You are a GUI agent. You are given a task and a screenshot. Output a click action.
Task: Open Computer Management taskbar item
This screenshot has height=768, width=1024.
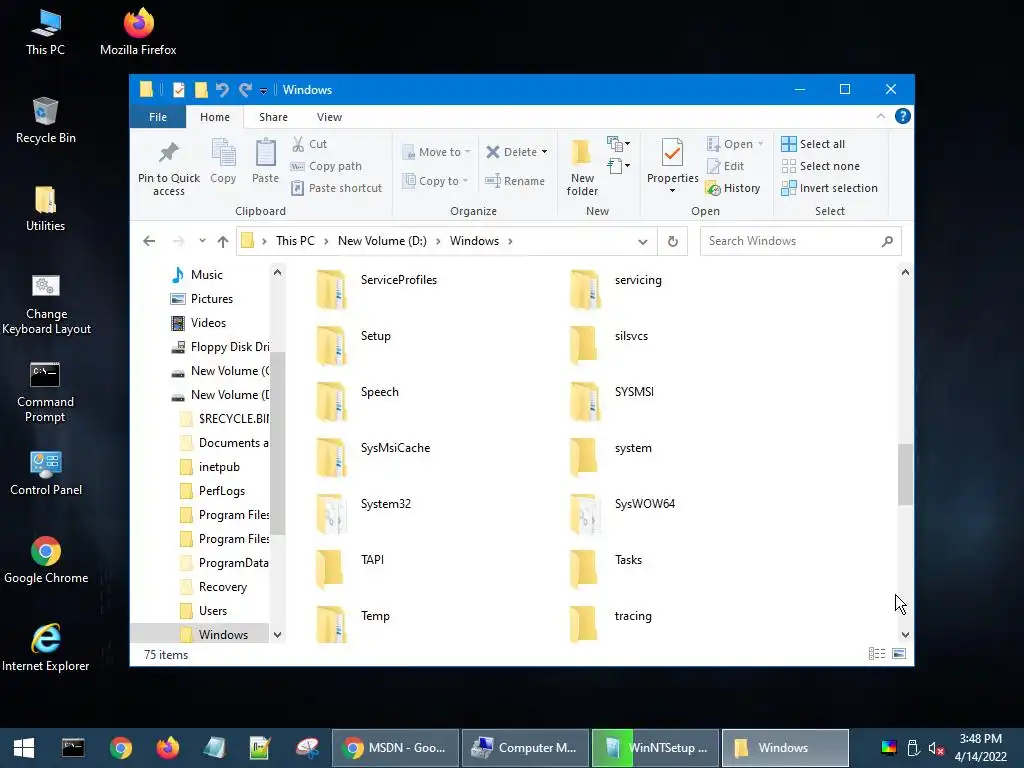click(x=525, y=748)
